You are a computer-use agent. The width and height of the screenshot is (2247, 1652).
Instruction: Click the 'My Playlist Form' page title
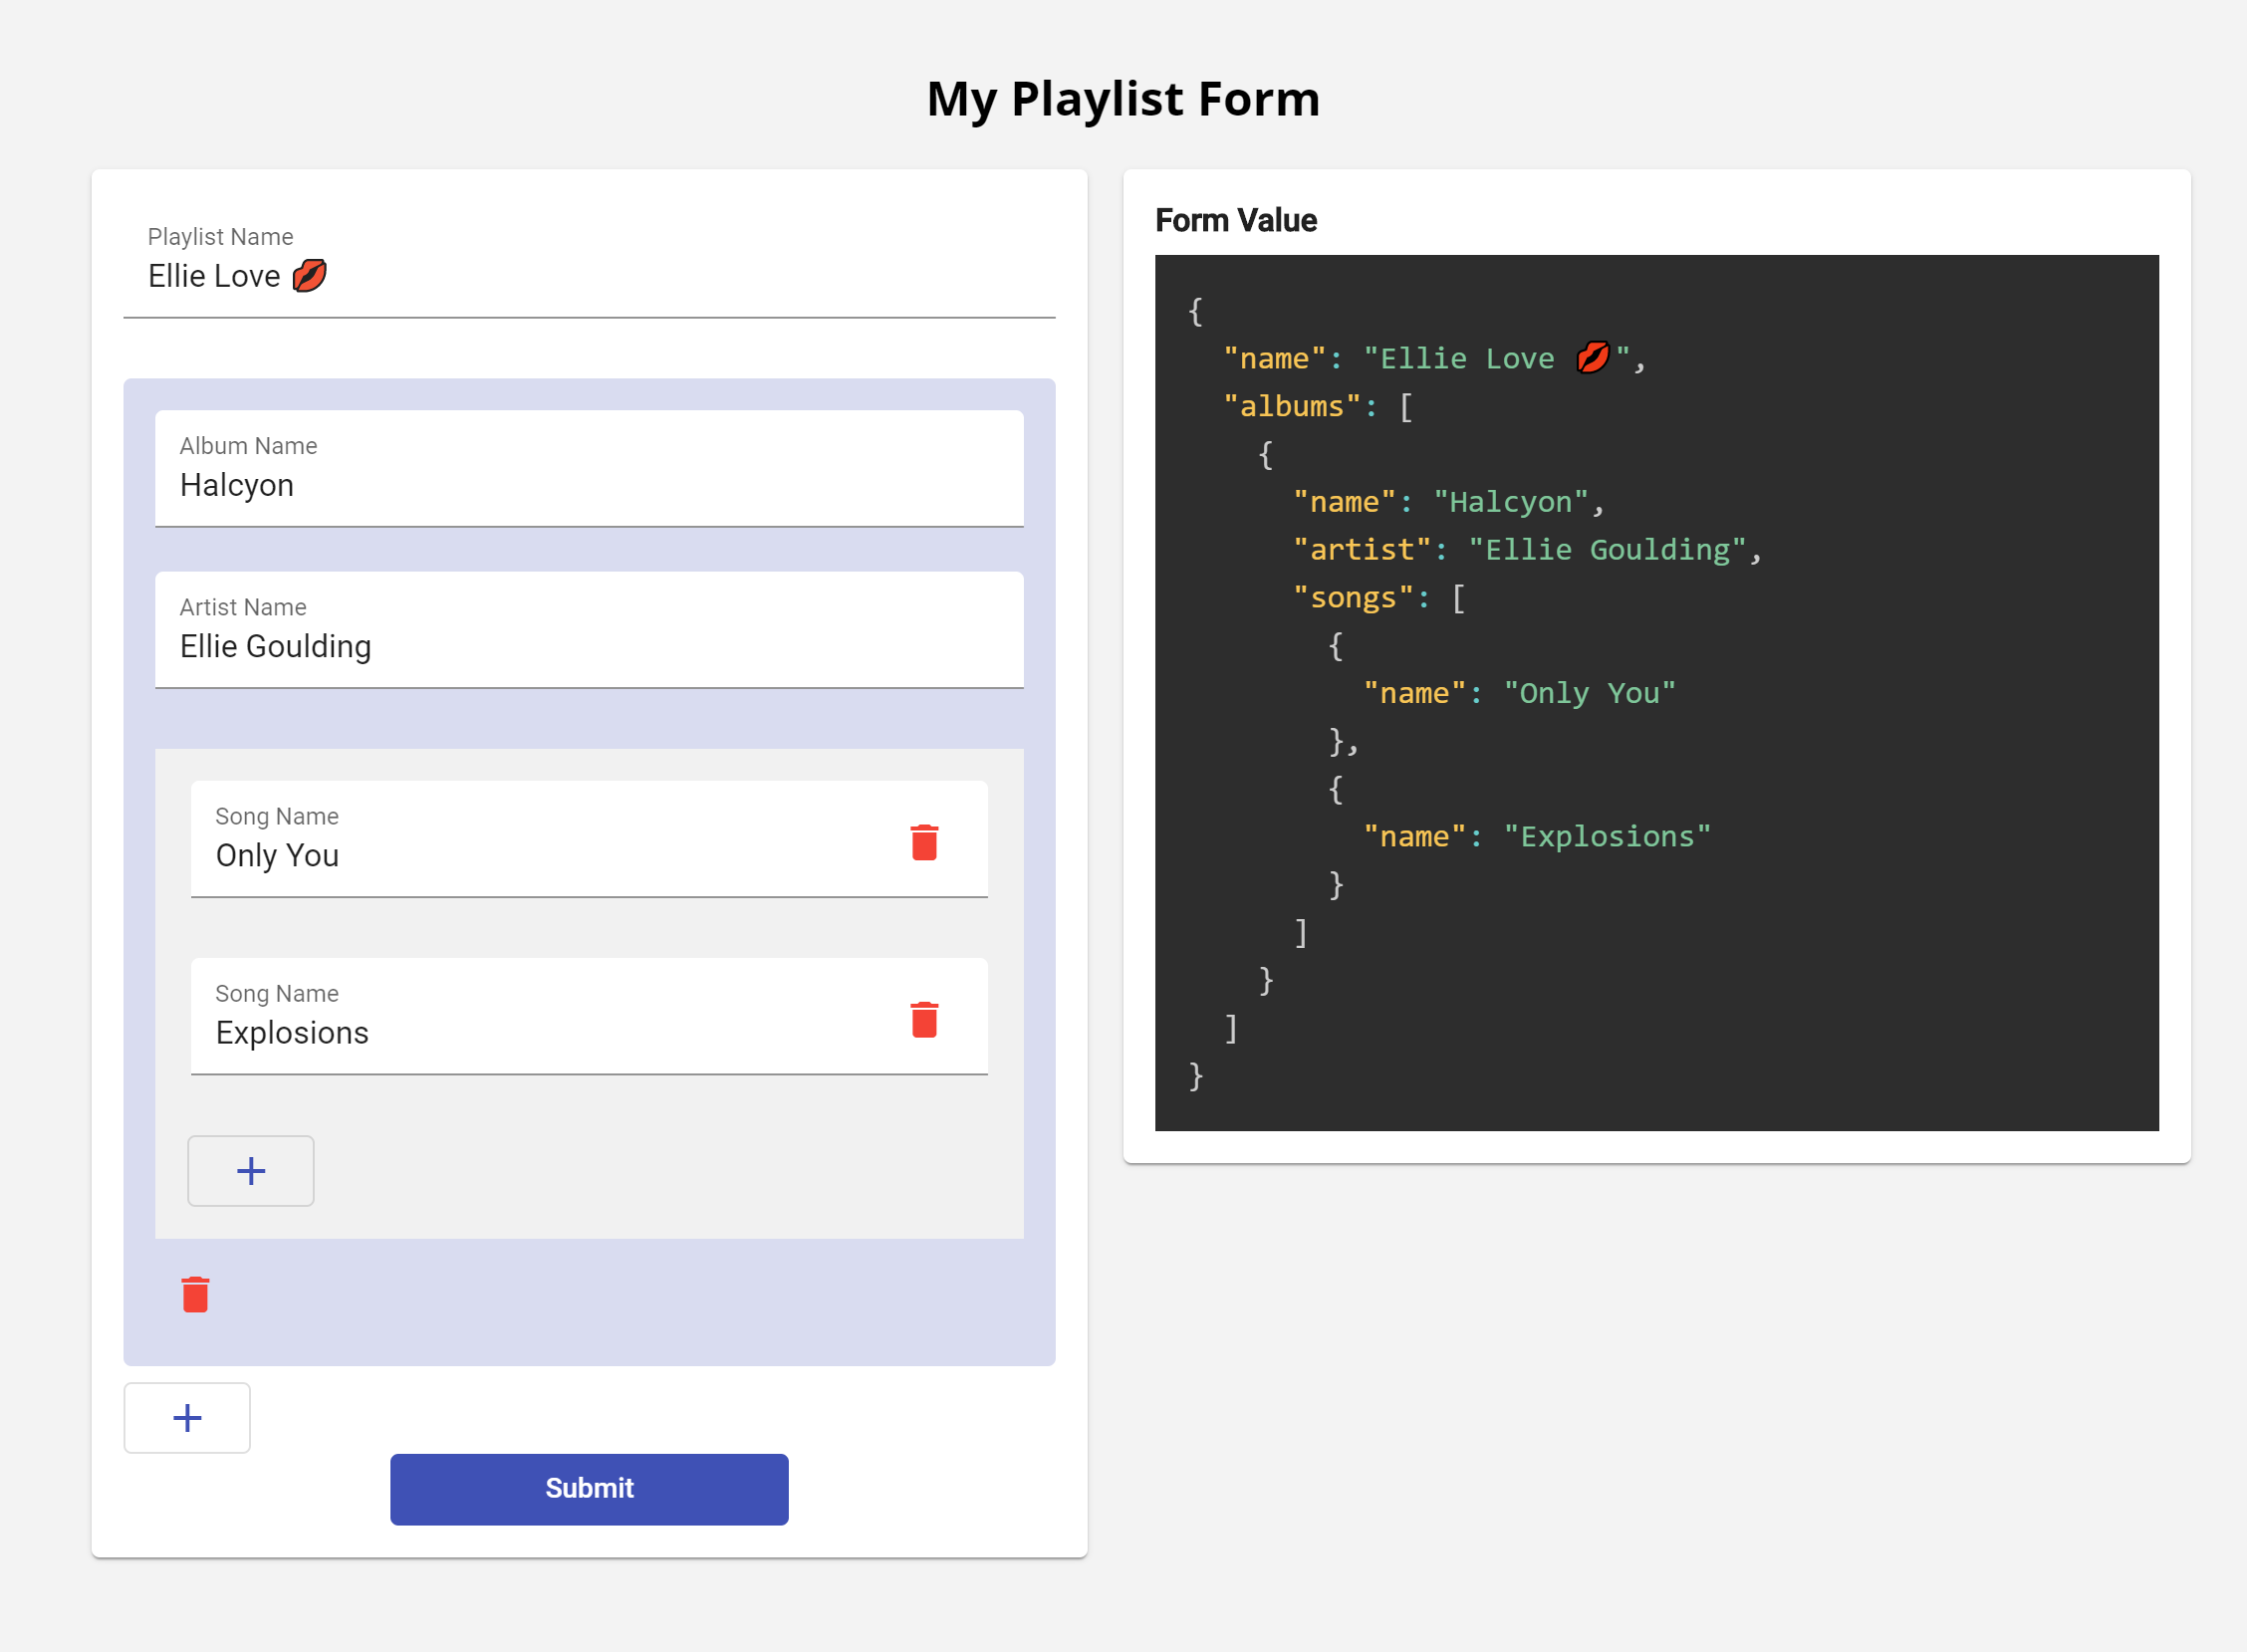1123,99
